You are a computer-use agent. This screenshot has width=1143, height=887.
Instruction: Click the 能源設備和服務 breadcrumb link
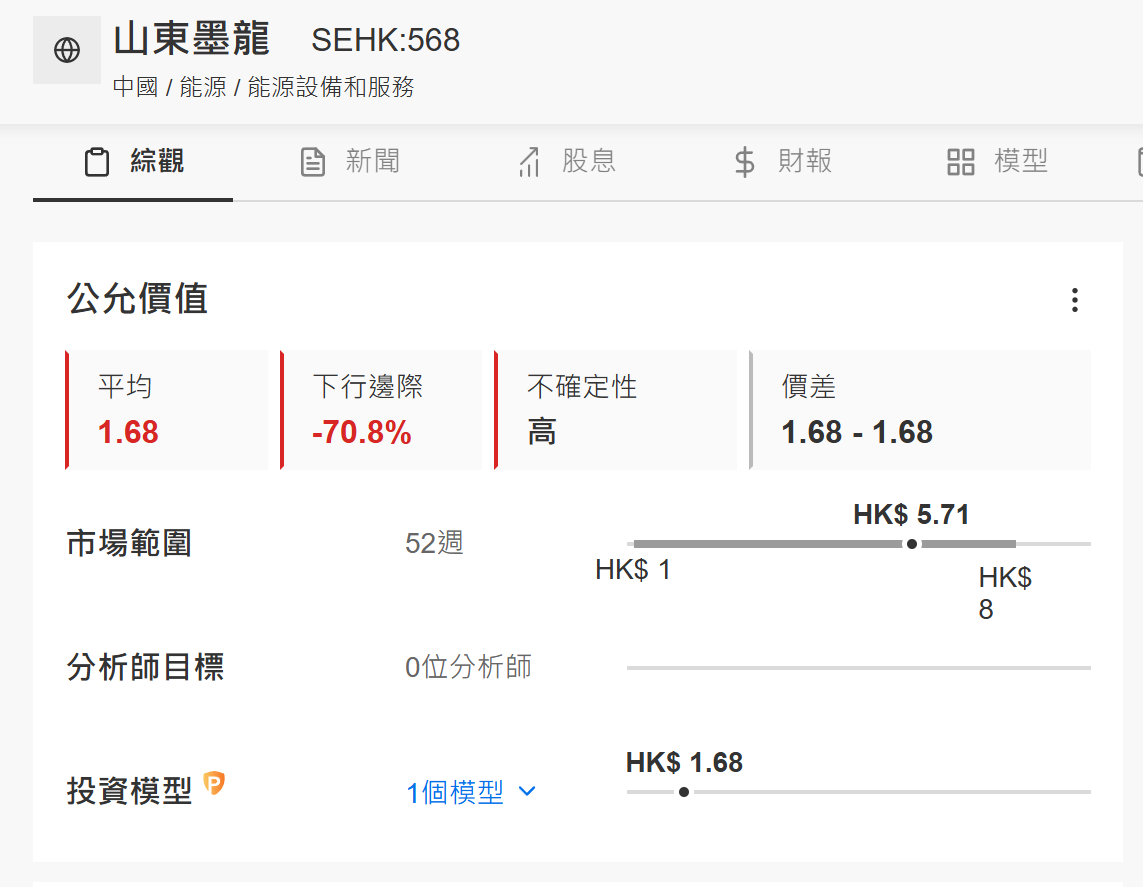pyautogui.click(x=331, y=87)
